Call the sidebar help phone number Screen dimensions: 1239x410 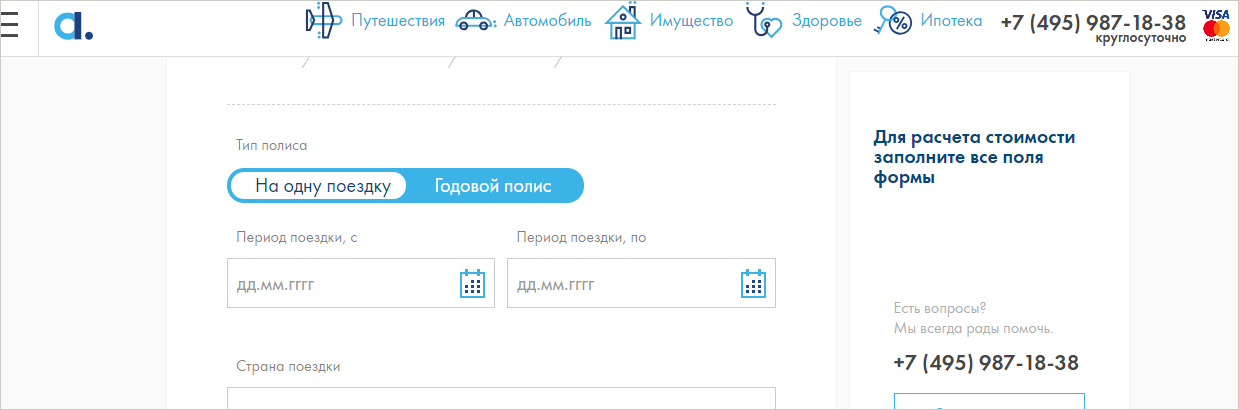tap(985, 363)
